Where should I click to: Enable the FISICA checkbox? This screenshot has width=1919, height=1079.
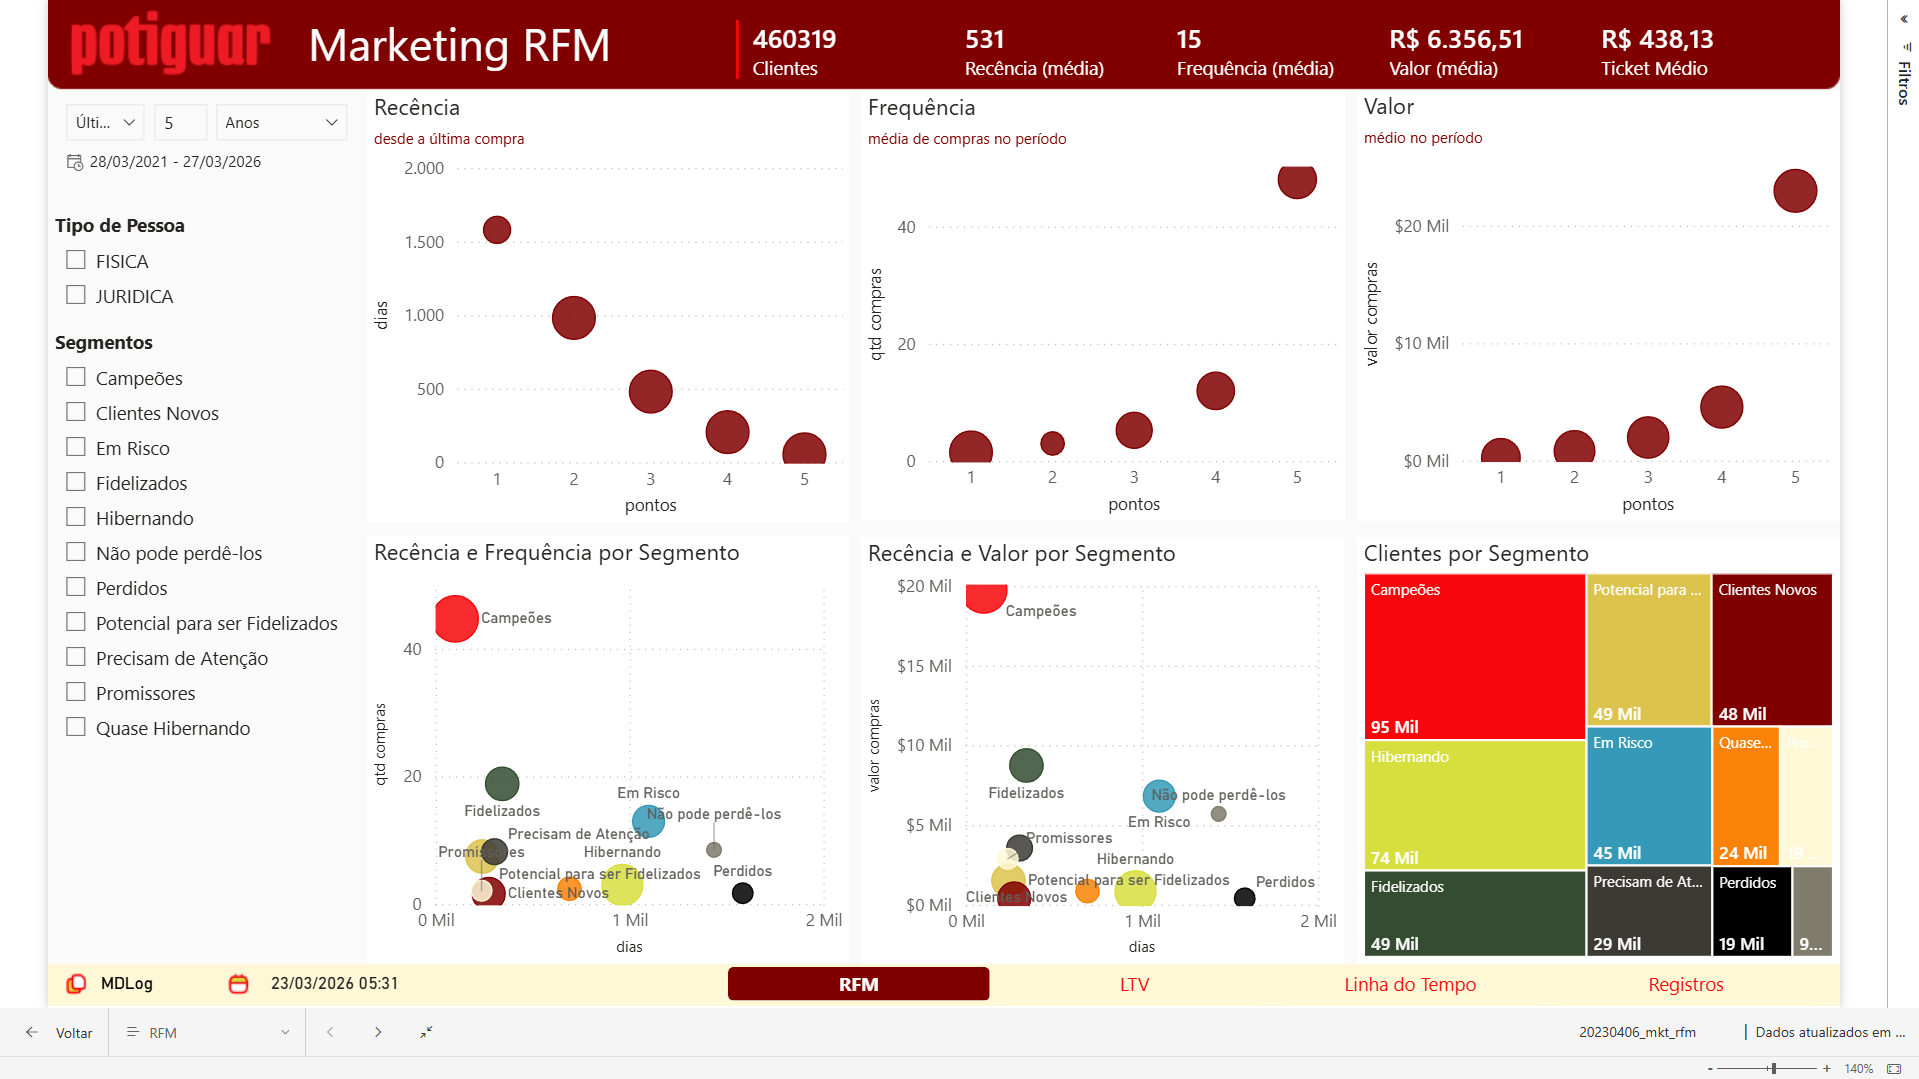click(x=75, y=260)
